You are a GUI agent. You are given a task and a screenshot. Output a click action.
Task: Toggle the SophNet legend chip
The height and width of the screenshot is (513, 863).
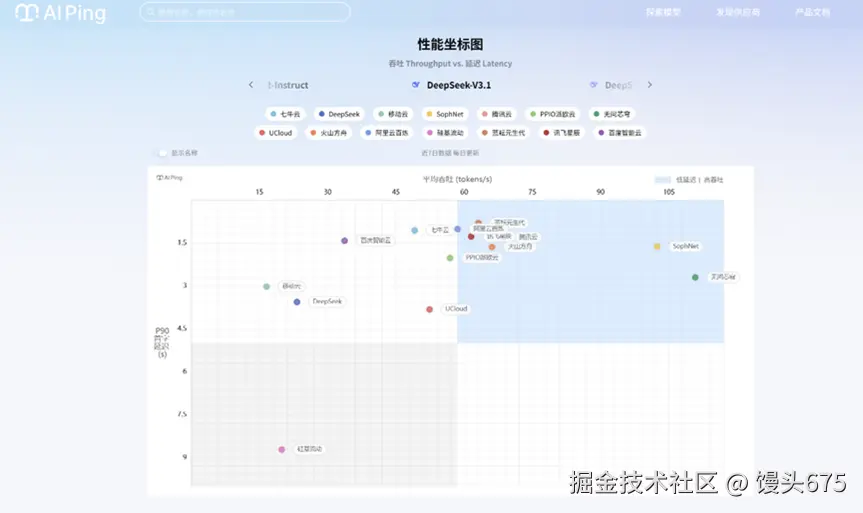pos(445,114)
